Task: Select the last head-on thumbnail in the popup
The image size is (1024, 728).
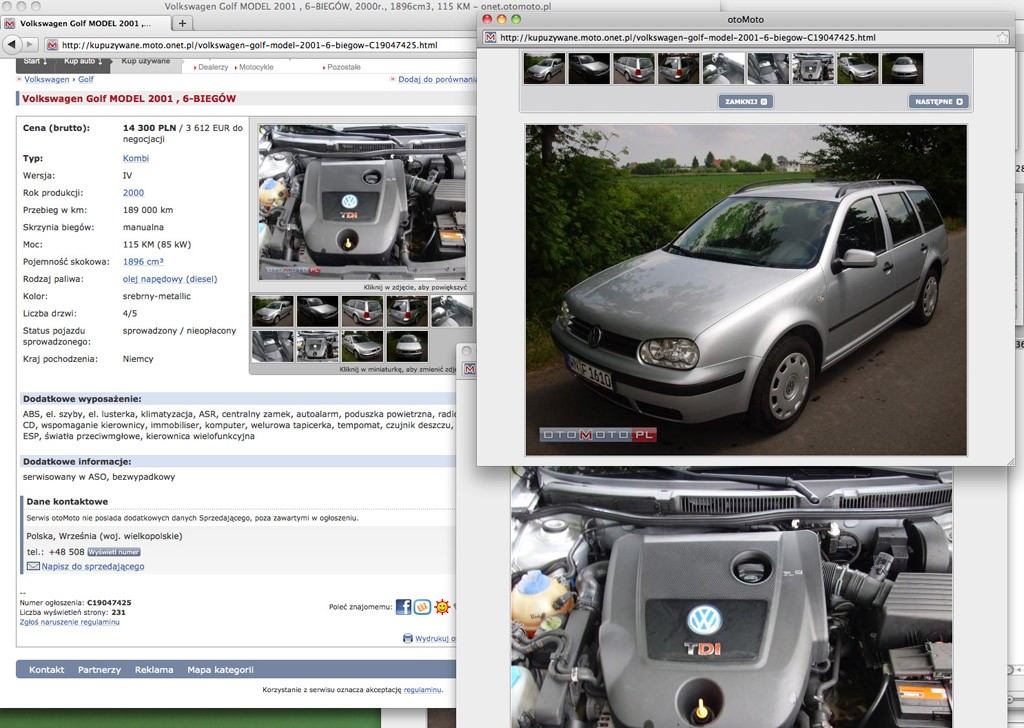Action: (x=903, y=69)
